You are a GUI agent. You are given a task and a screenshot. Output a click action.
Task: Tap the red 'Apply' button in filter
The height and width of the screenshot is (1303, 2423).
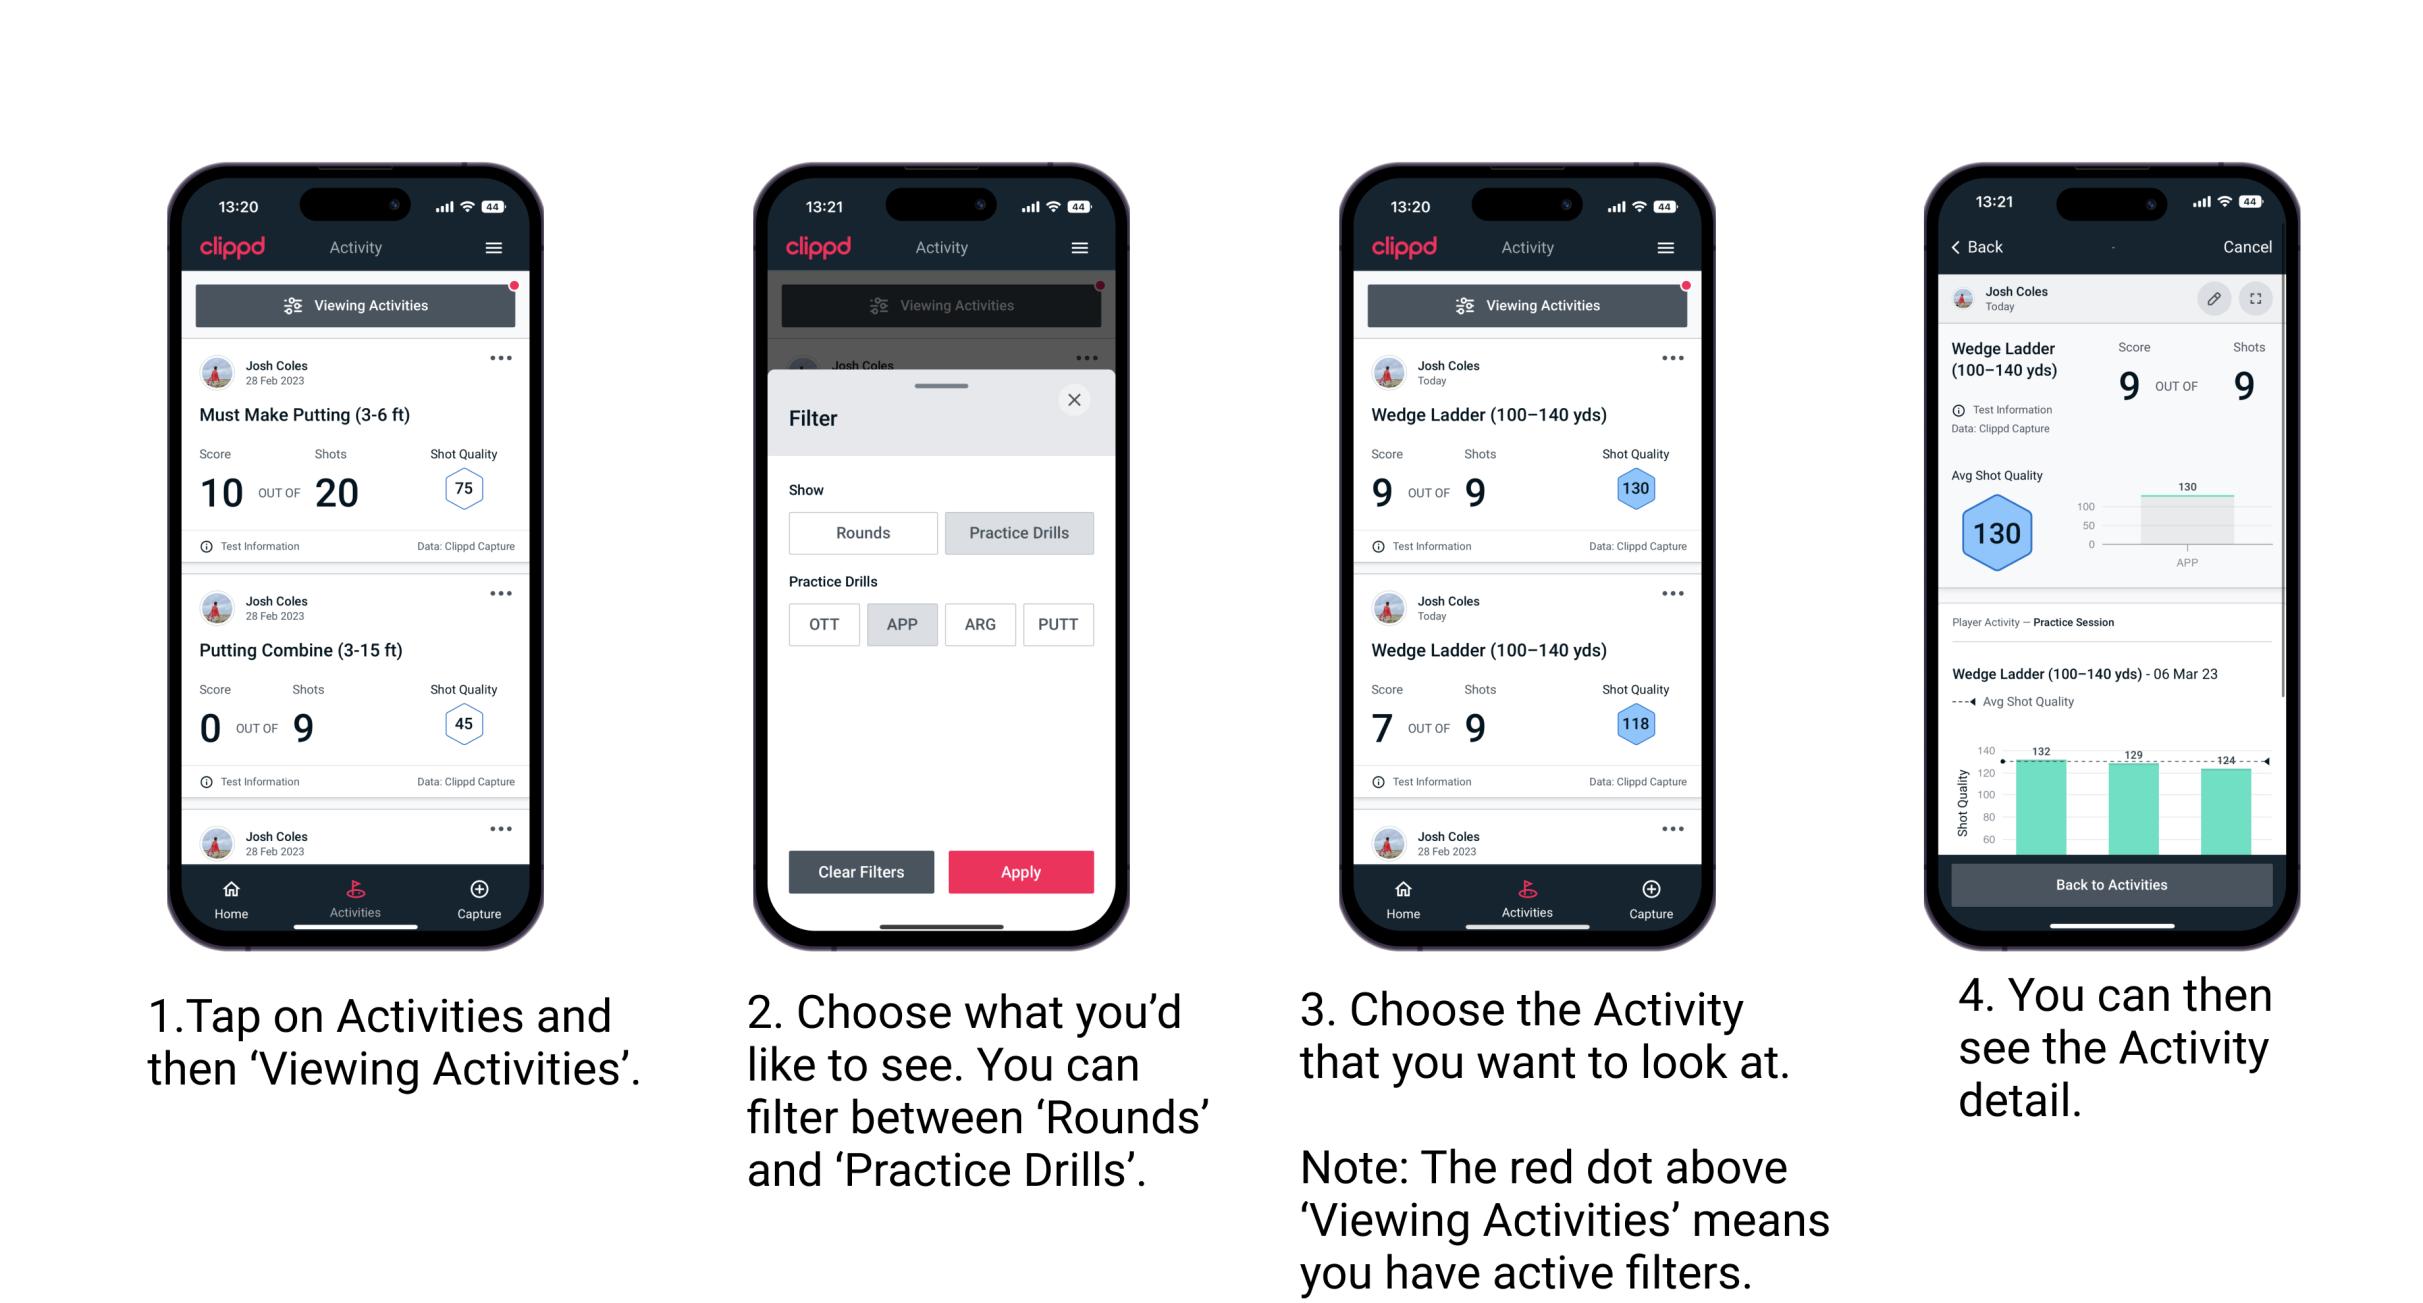point(1019,870)
